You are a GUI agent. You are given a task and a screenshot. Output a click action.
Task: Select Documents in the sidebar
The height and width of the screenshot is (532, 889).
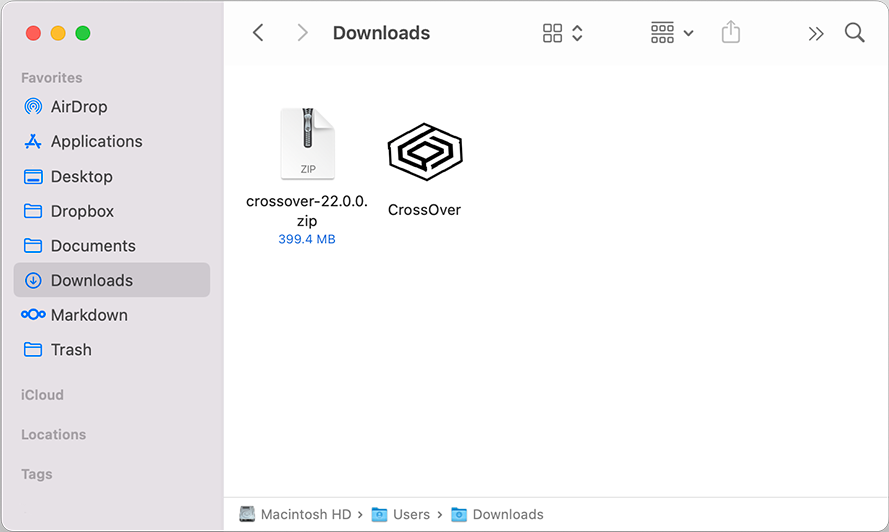tap(93, 246)
